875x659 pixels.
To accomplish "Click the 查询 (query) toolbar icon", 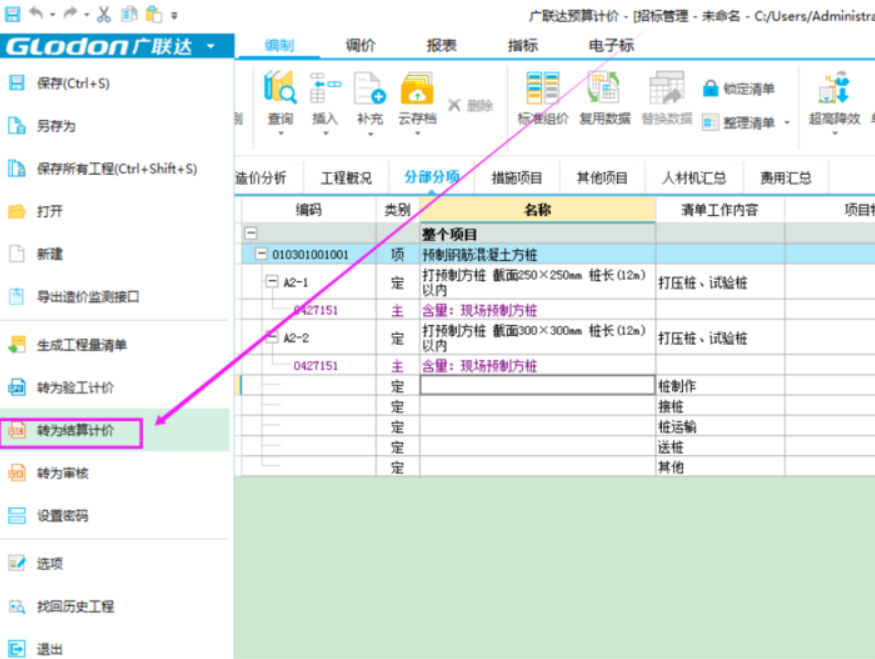I will click(x=280, y=90).
